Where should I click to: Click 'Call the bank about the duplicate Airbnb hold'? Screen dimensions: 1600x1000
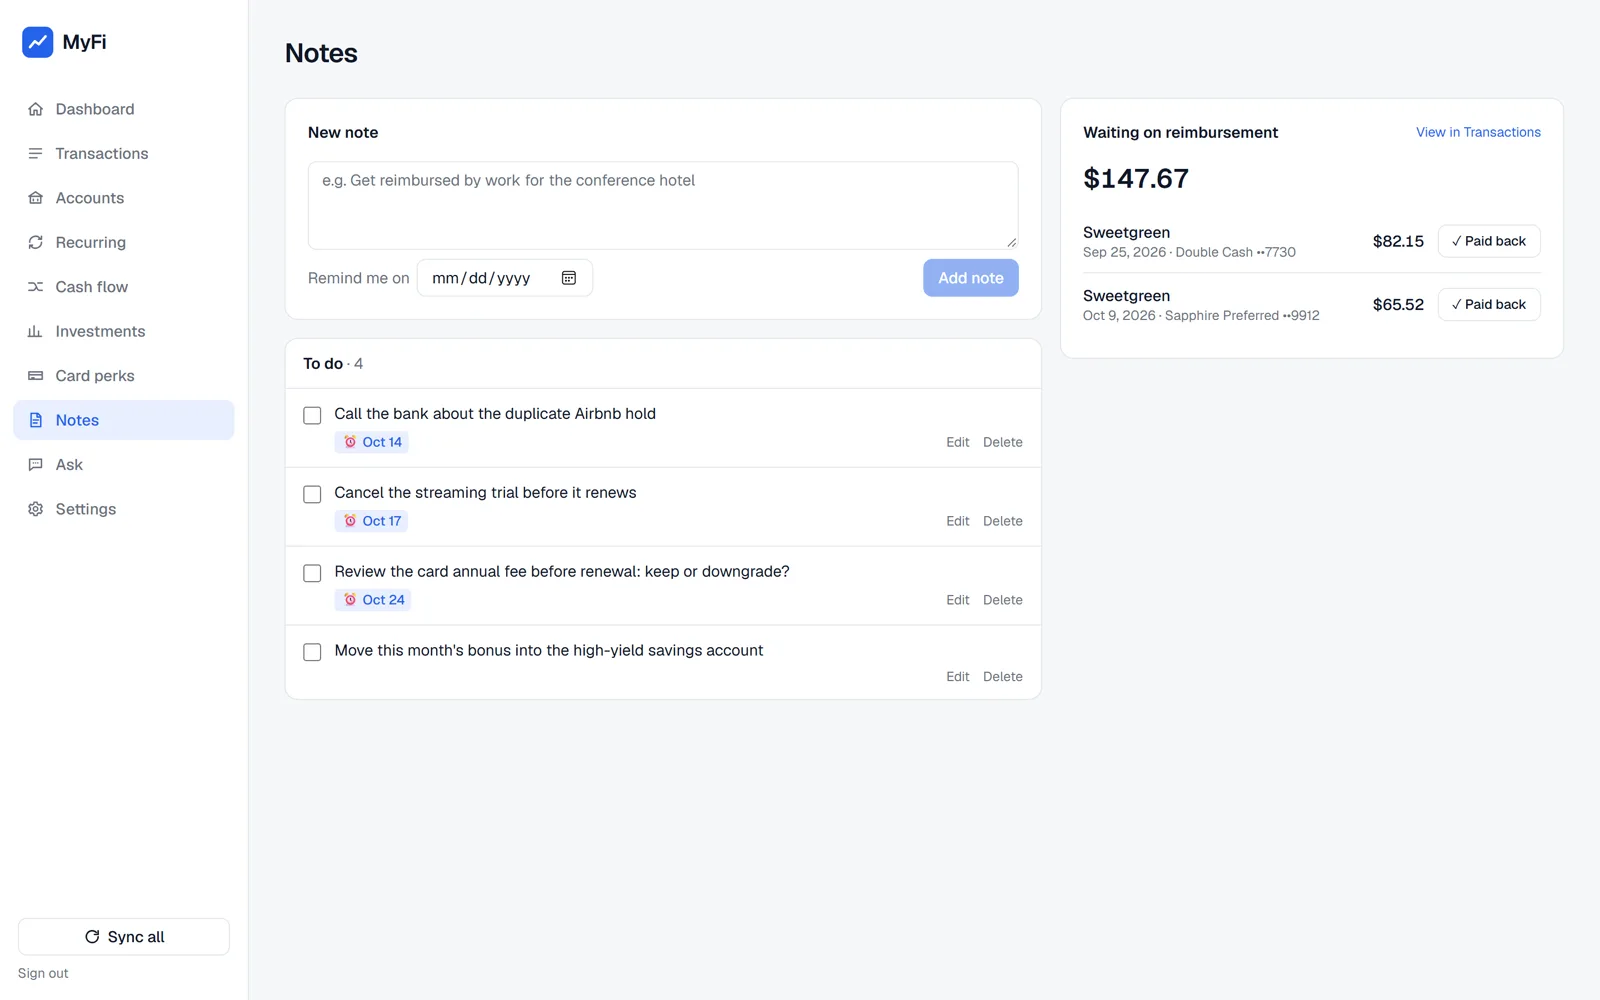[495, 414]
